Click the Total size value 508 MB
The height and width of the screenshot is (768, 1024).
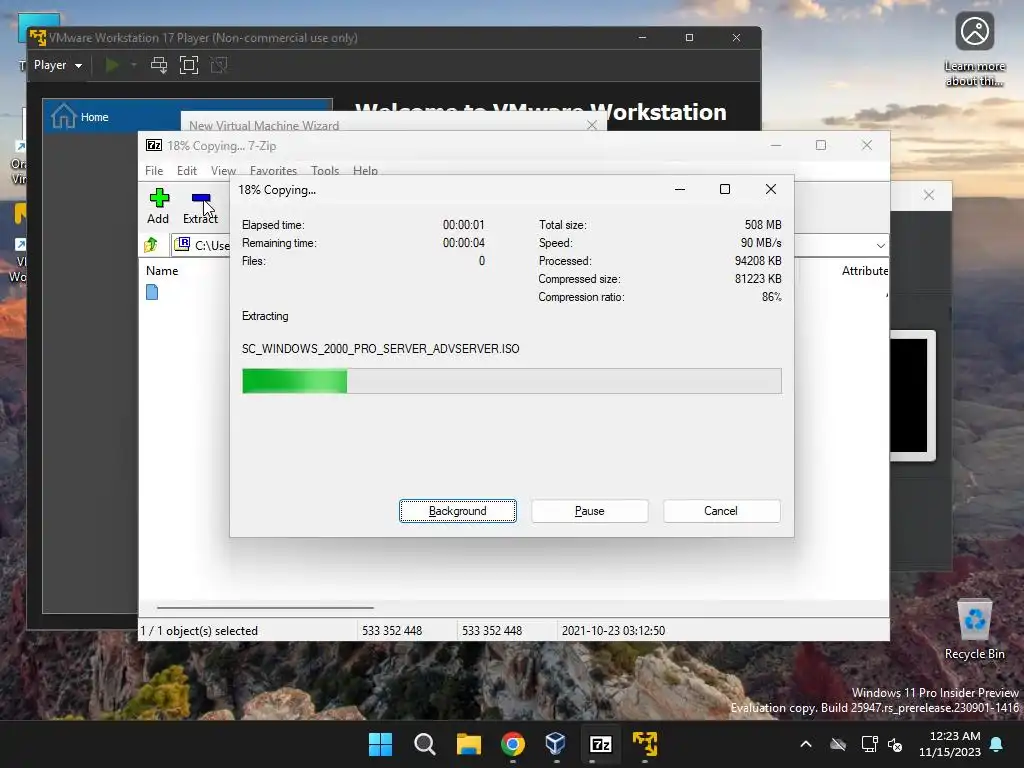763,225
